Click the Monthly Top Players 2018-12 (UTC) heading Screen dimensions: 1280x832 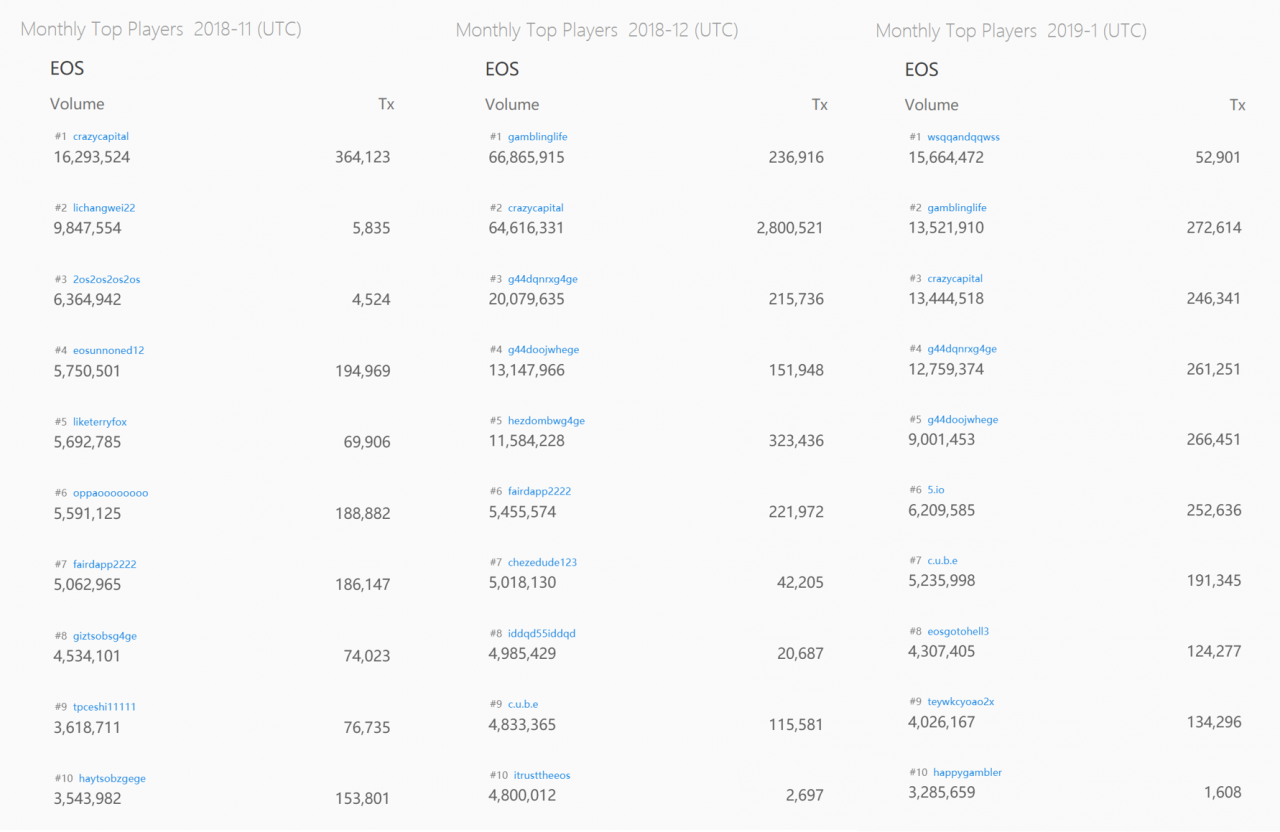[597, 30]
